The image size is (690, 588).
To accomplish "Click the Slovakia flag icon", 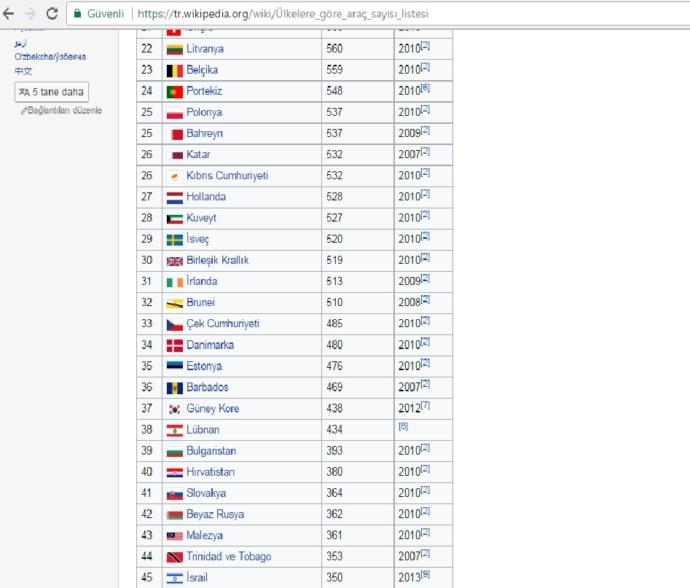I will pyautogui.click(x=175, y=495).
